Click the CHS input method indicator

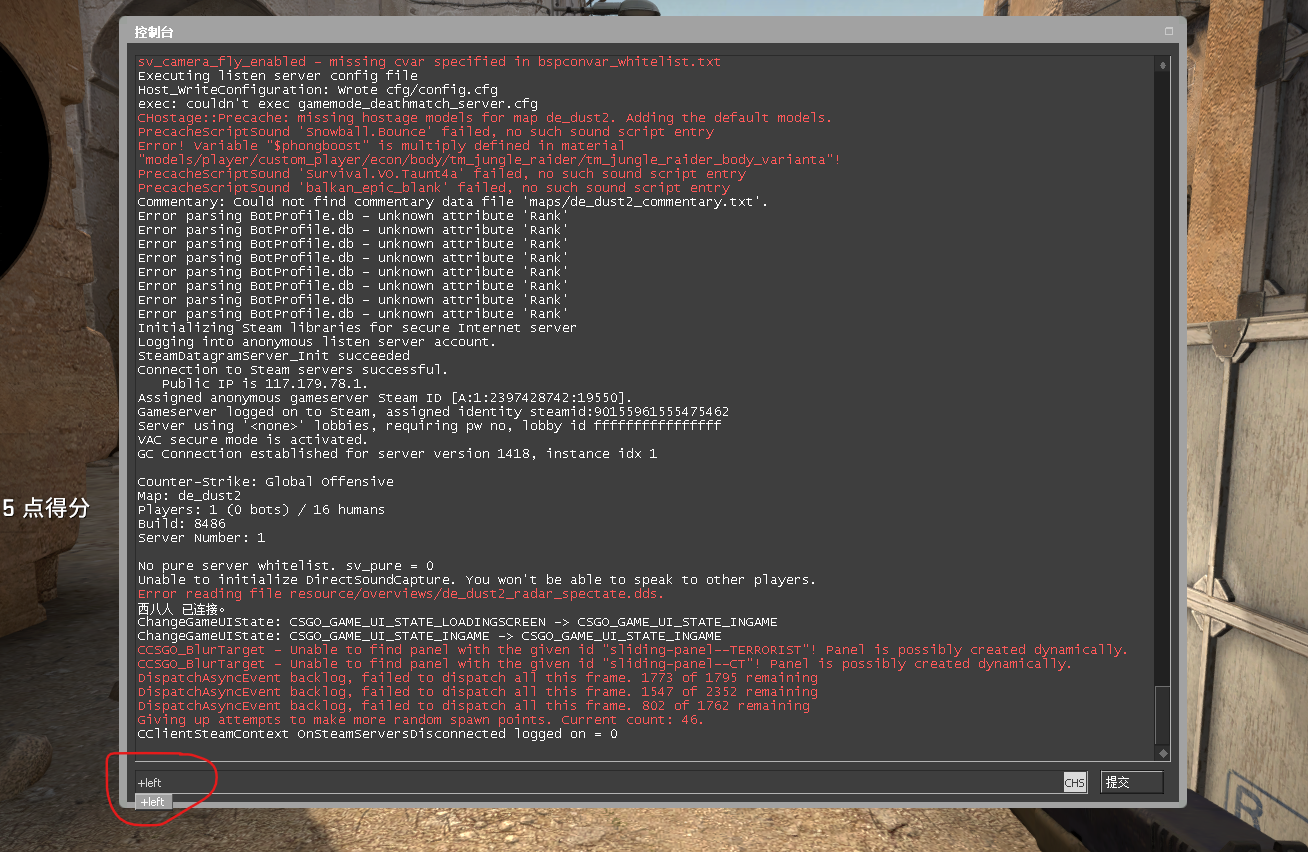[x=1075, y=783]
